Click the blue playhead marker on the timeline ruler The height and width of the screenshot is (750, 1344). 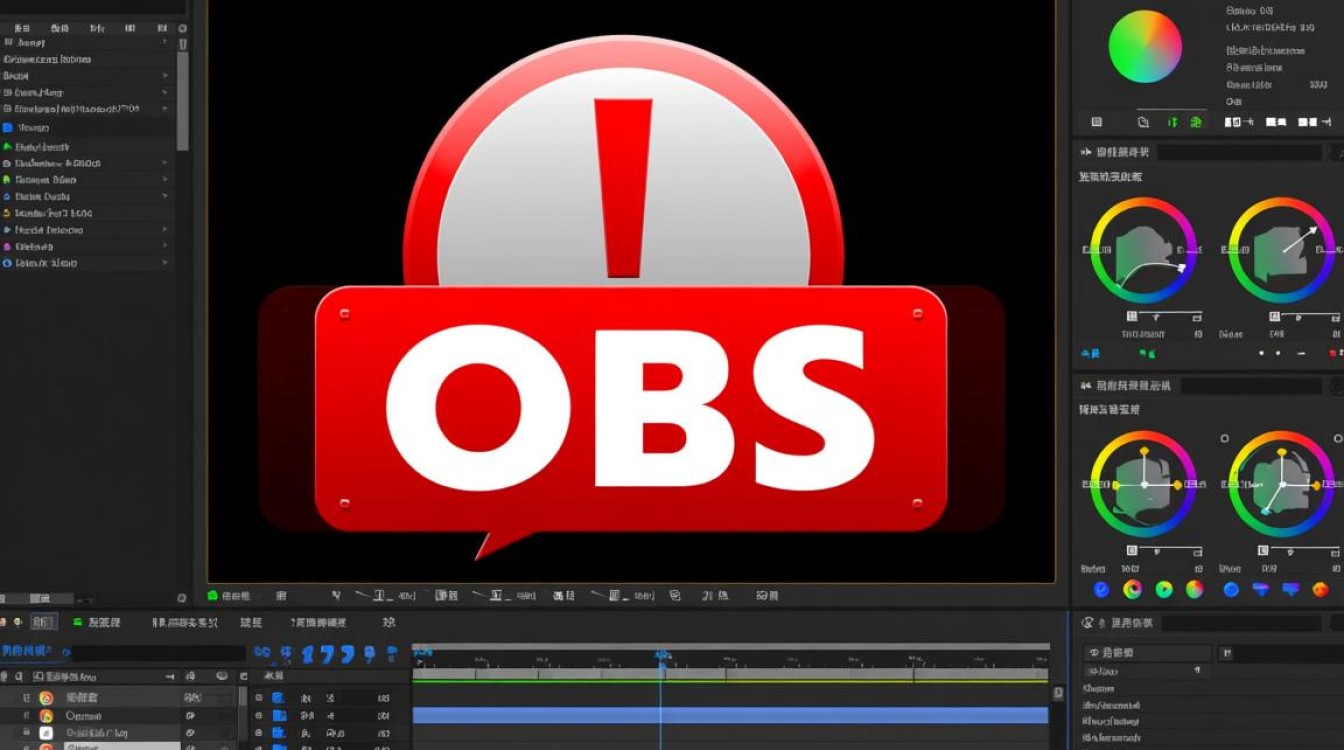661,655
